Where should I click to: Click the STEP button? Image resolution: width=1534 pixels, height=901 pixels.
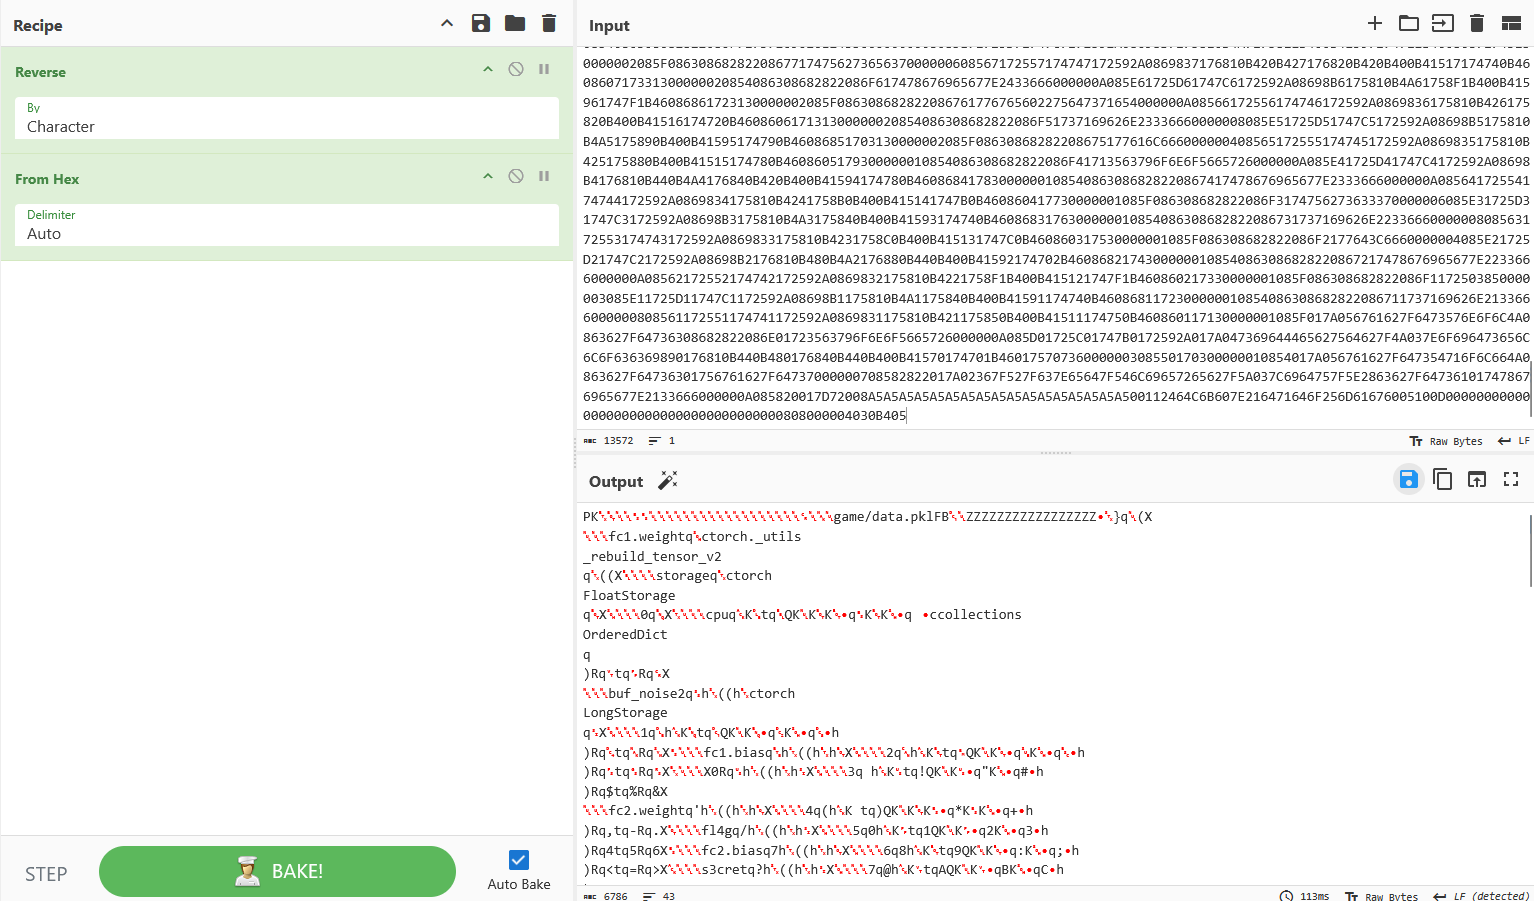(46, 874)
